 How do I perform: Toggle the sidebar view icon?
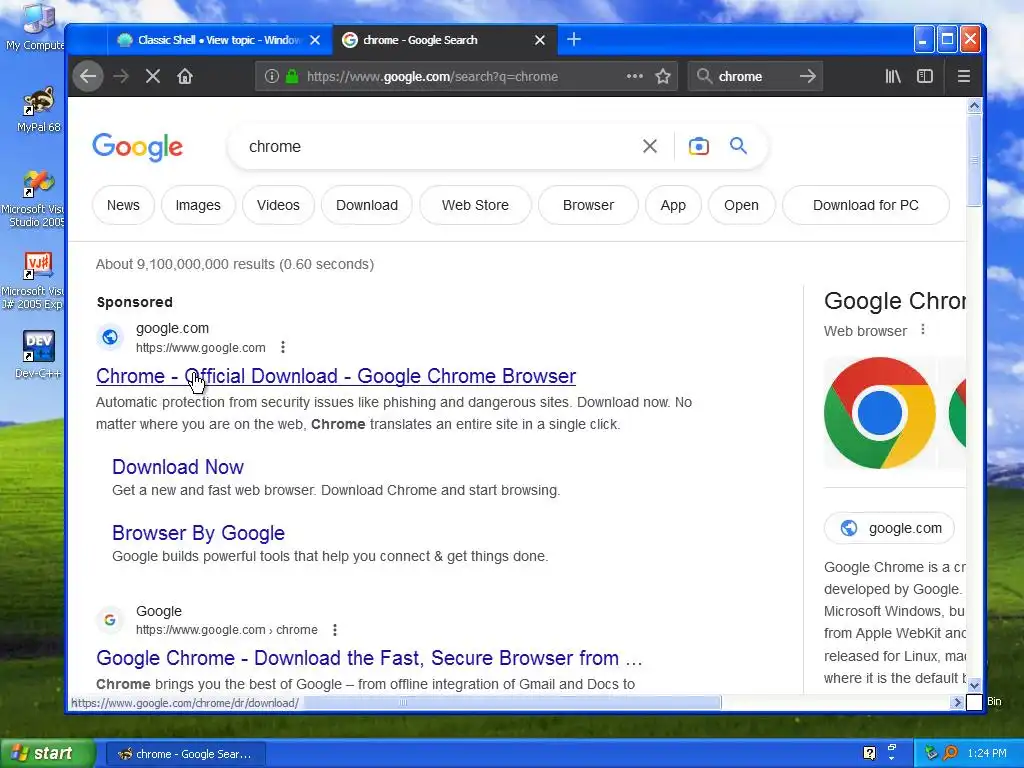click(x=925, y=76)
